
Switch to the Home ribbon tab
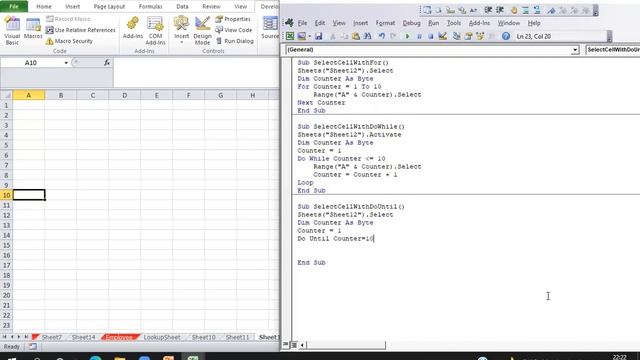(x=44, y=6)
